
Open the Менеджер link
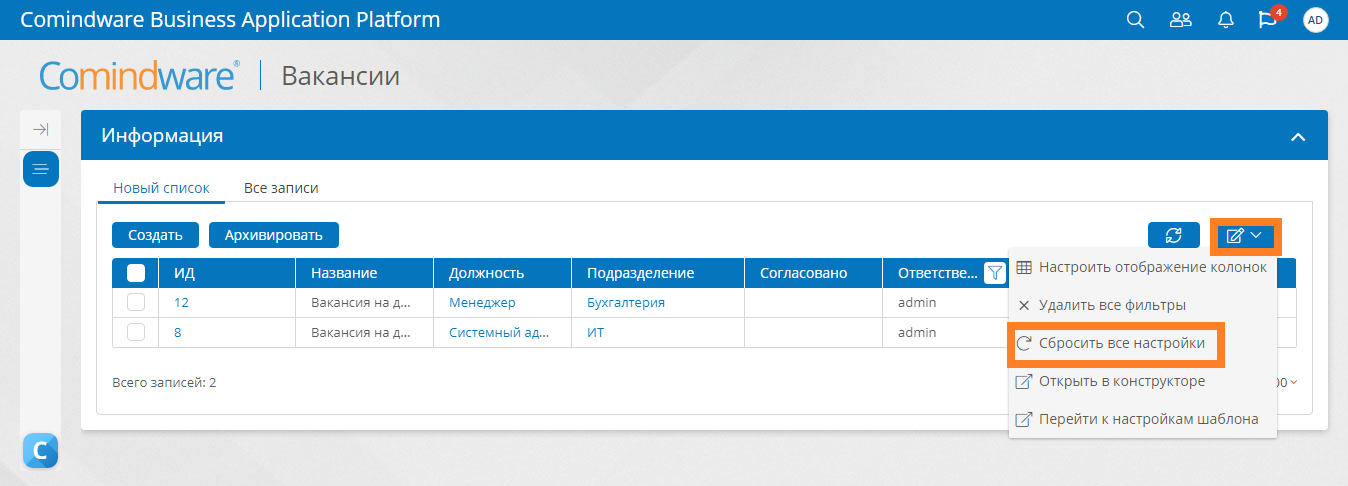pyautogui.click(x=482, y=302)
